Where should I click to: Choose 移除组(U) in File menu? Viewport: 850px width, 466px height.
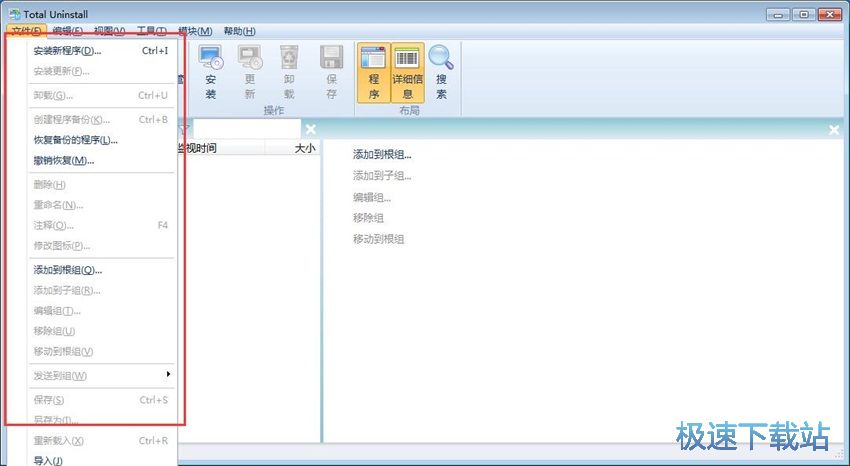[x=101, y=331]
